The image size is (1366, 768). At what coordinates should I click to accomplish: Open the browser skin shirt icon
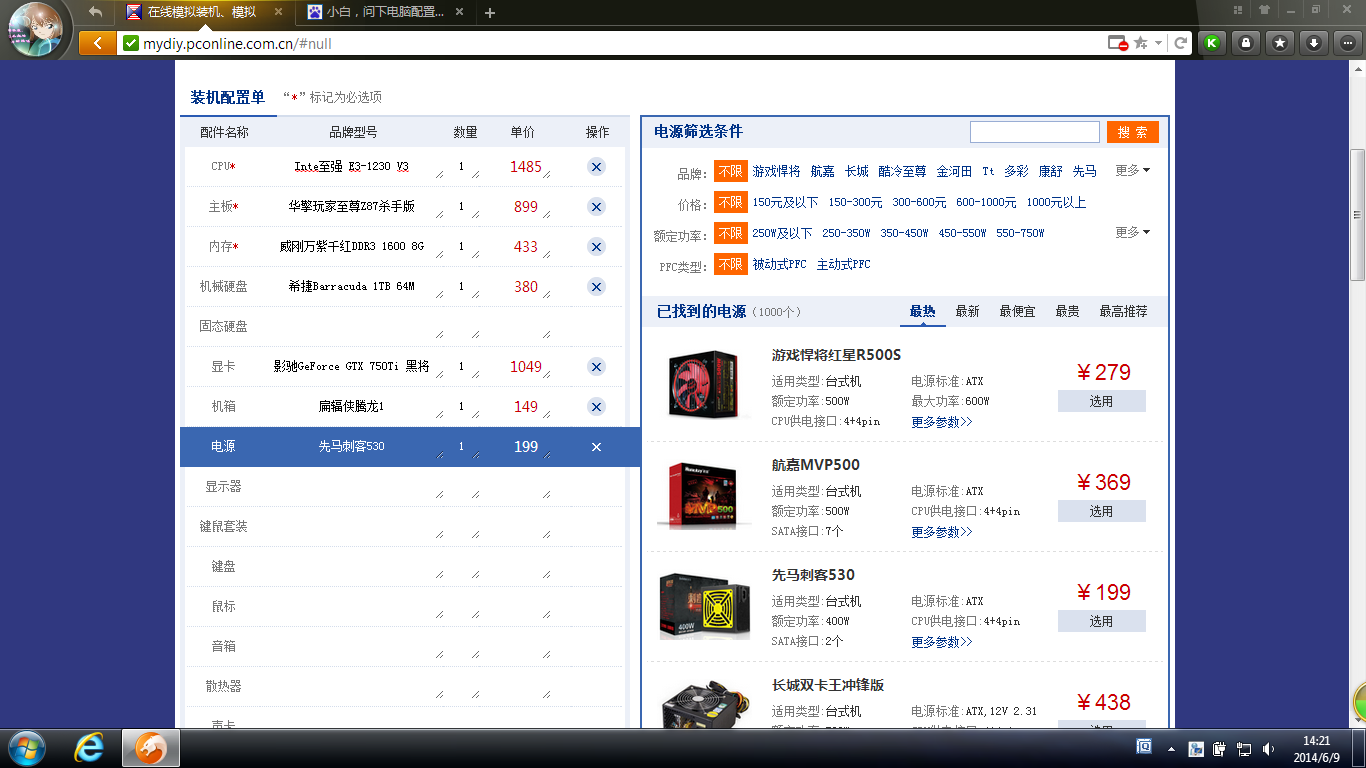click(1264, 9)
